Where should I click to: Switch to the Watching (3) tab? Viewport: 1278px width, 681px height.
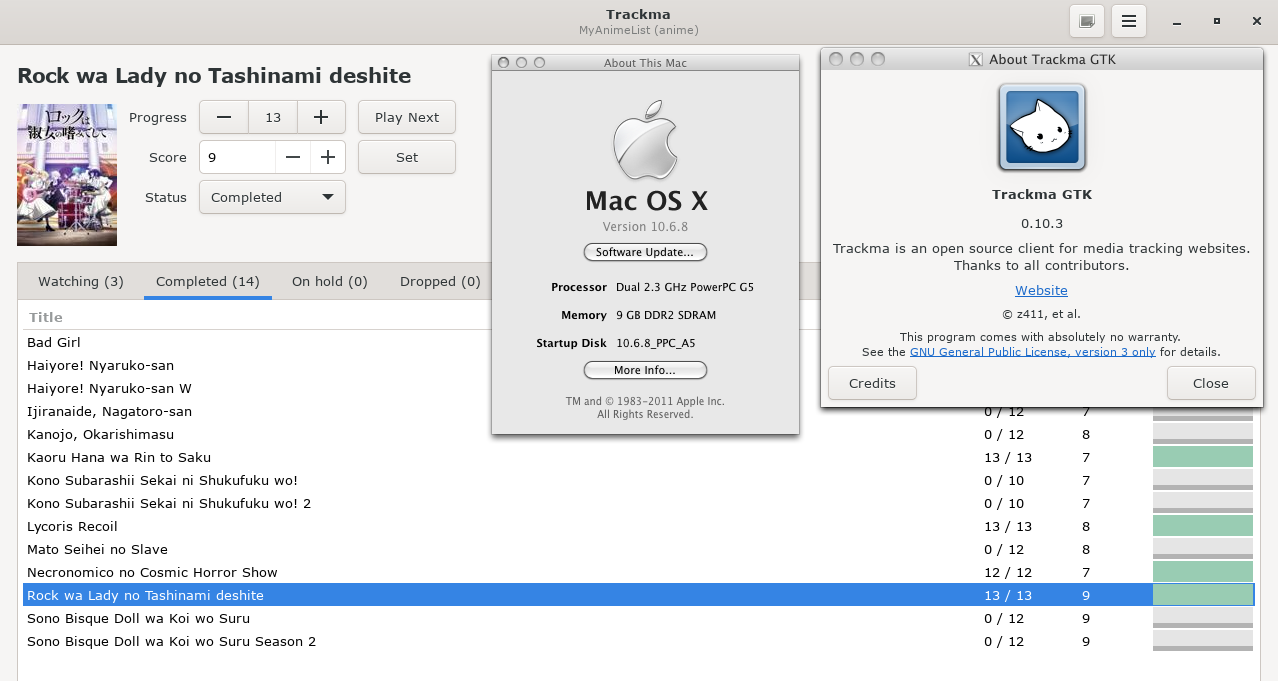81,282
